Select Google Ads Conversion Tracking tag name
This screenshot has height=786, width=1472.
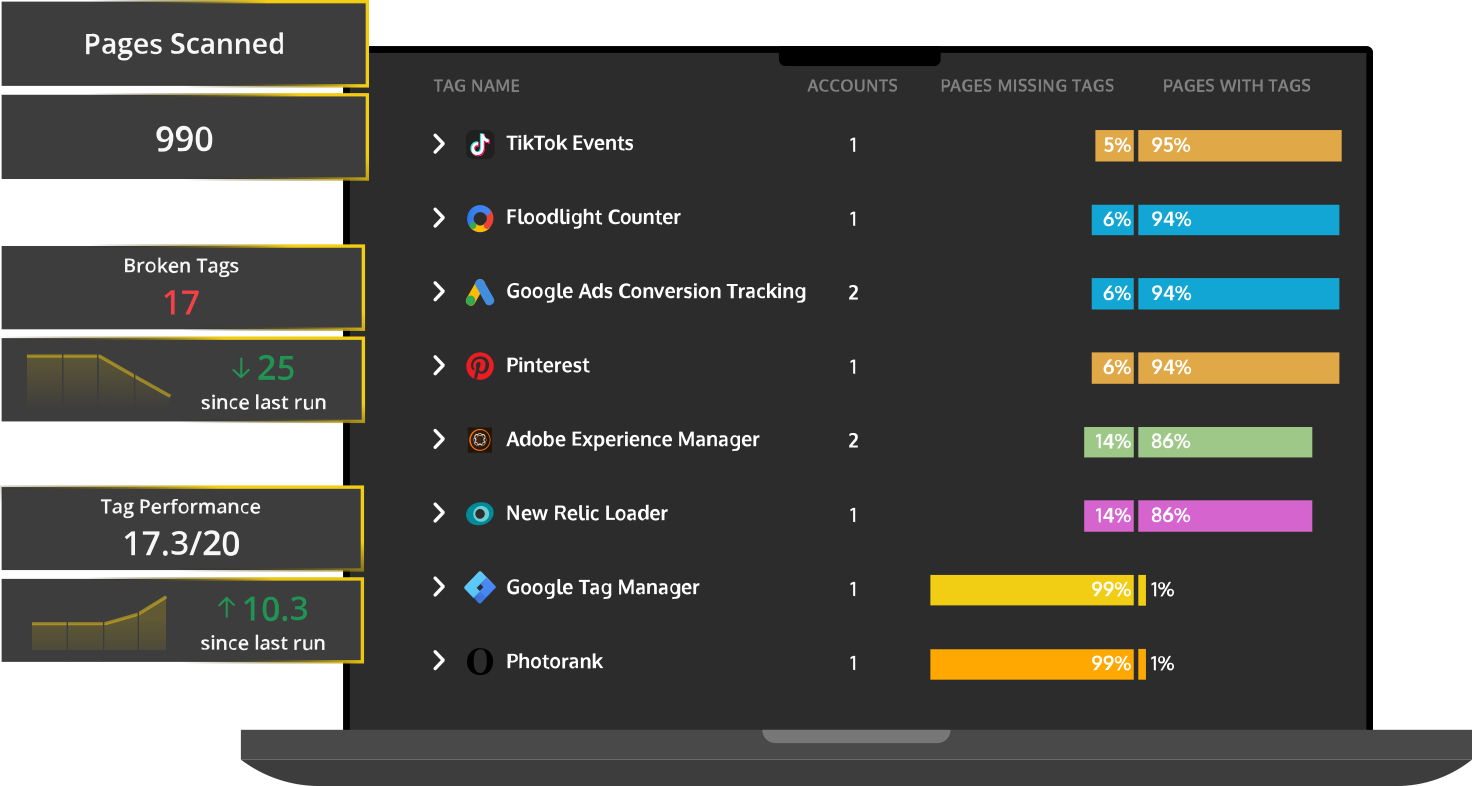coord(656,291)
